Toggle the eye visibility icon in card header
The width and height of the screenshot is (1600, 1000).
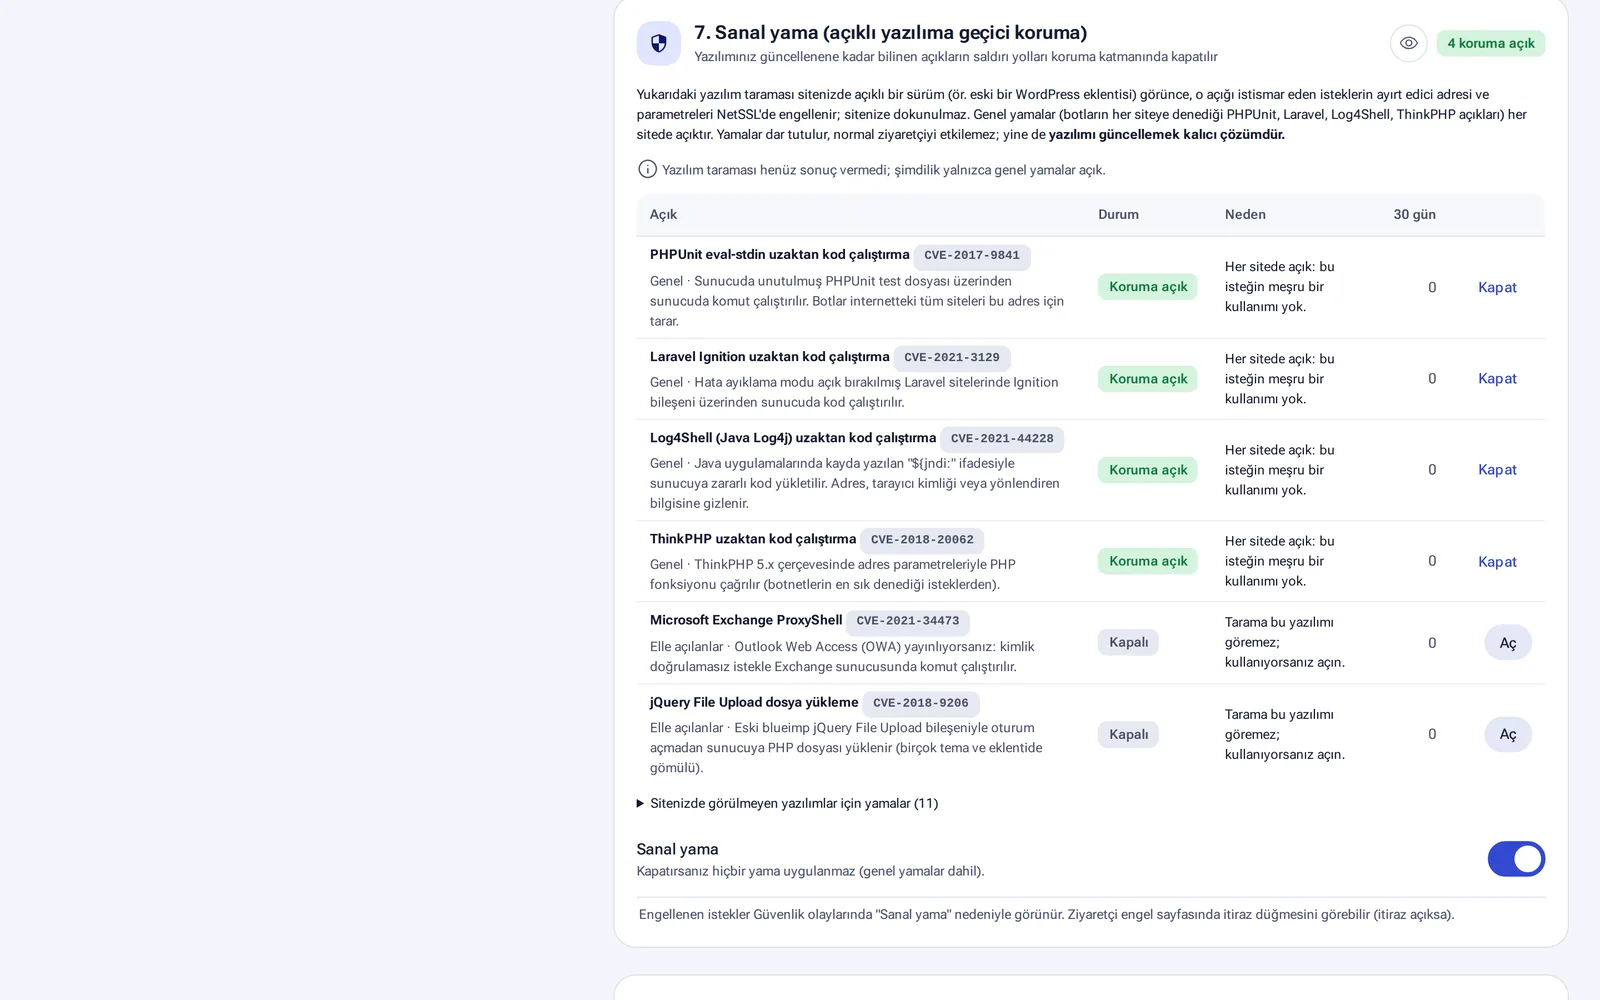1408,43
